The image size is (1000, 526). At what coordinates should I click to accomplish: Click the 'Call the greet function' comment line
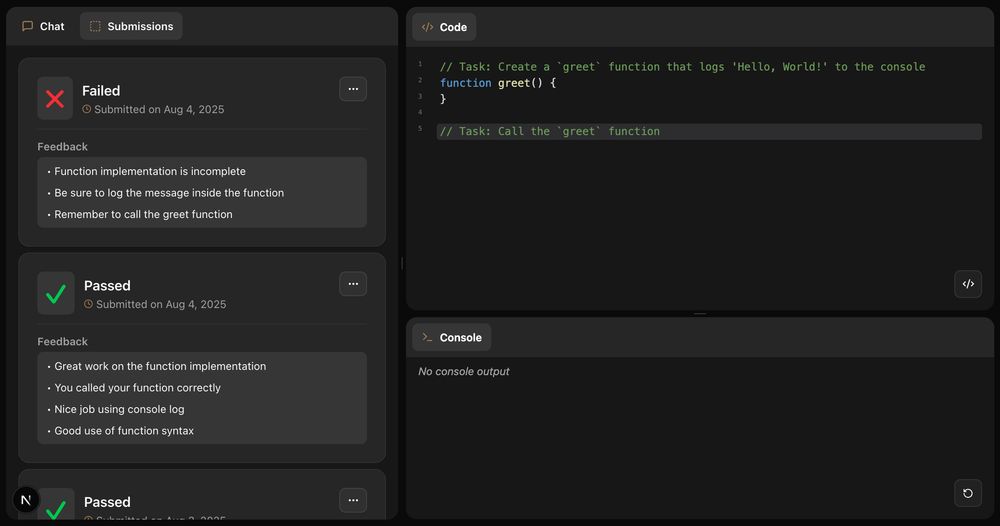click(709, 131)
